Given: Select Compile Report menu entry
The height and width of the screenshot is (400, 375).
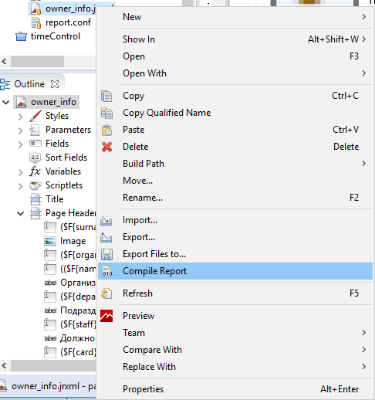Looking at the screenshot, I should coord(235,271).
